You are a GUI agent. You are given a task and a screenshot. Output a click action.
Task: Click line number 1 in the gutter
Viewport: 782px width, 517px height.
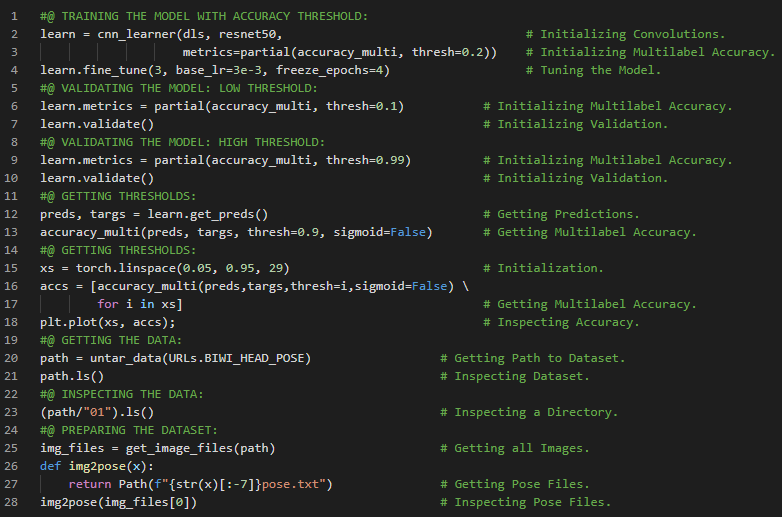(15, 16)
